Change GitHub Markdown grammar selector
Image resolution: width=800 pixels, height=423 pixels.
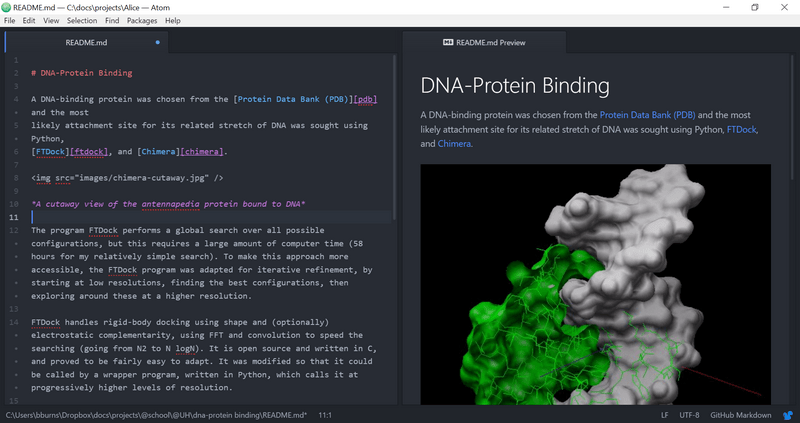point(741,415)
